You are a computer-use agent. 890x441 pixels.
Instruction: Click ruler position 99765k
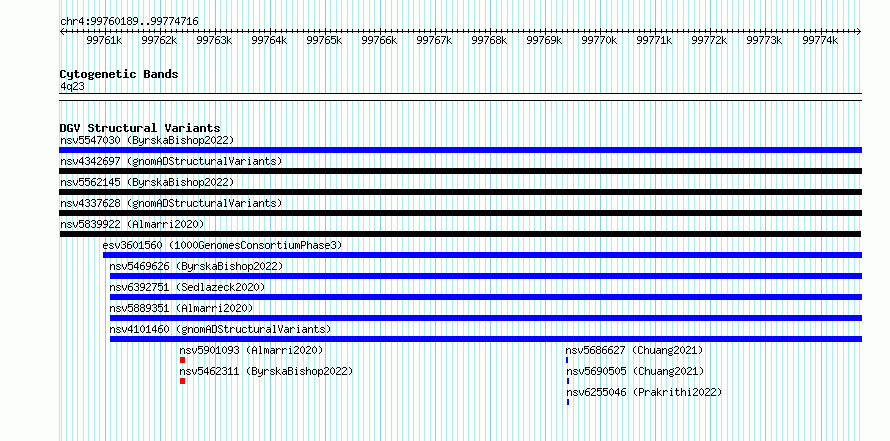click(x=324, y=40)
